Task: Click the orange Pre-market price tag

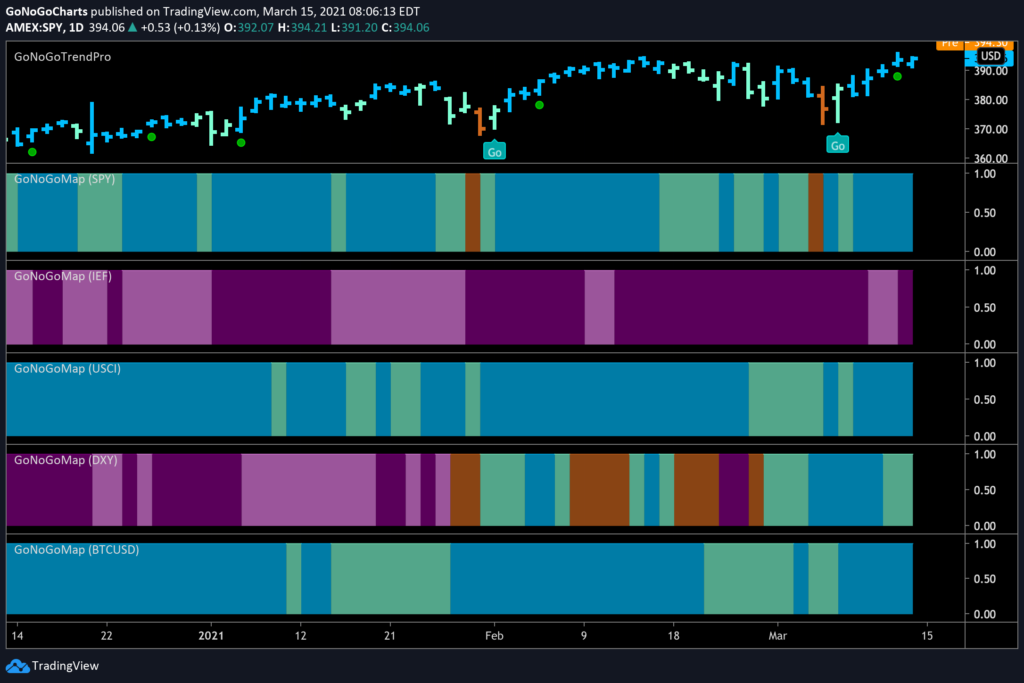Action: point(974,44)
